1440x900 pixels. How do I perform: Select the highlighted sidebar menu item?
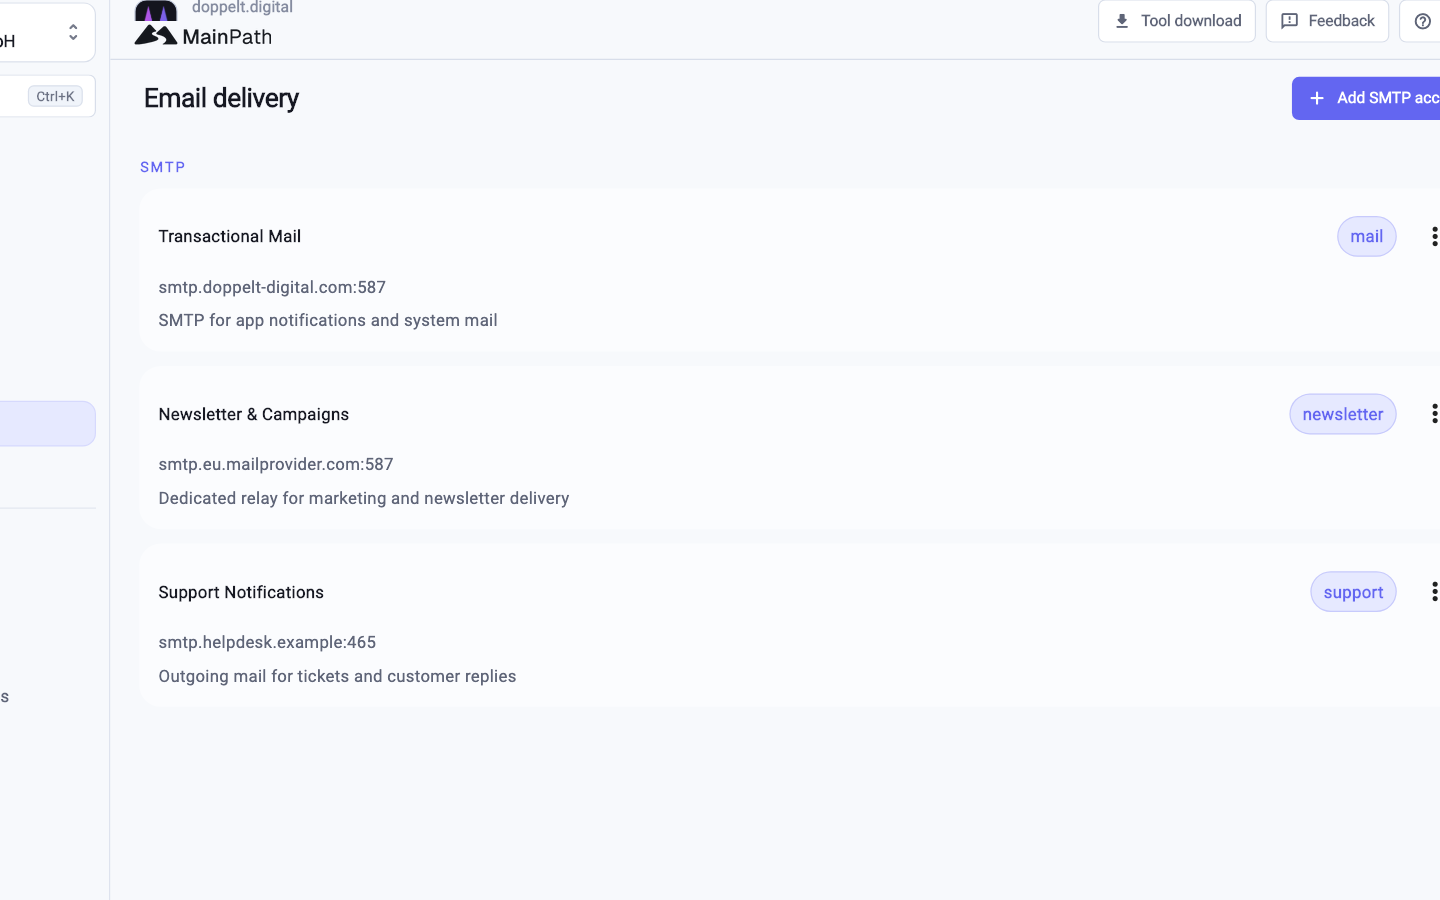pos(47,424)
